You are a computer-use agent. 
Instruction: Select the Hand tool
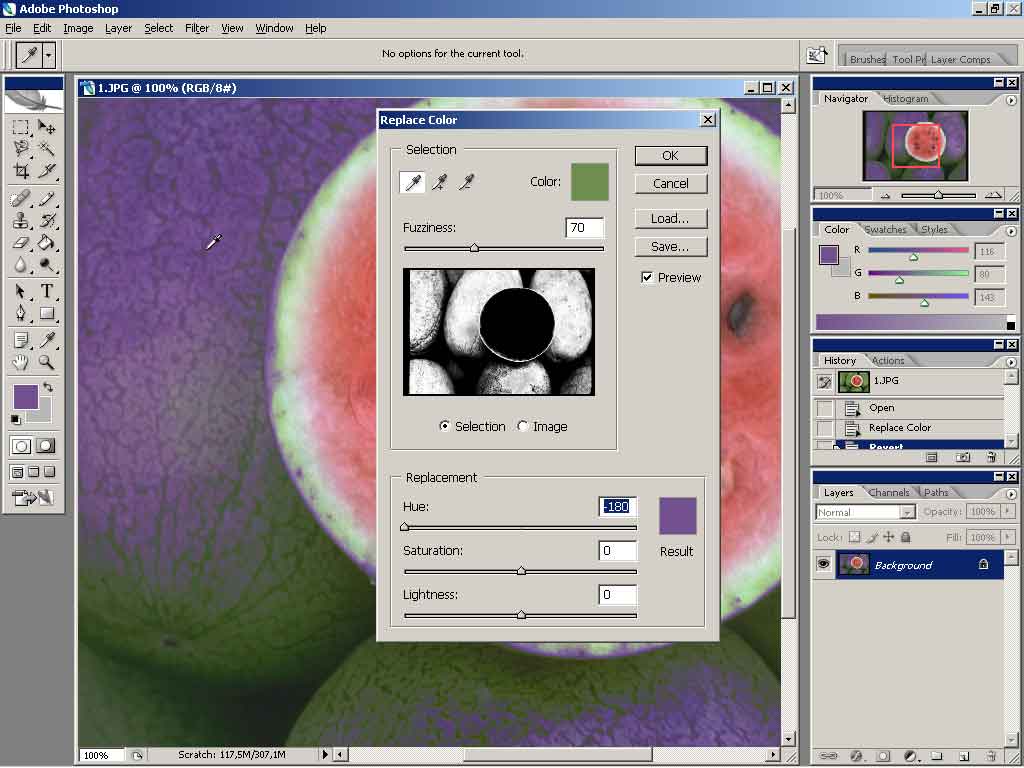tap(21, 362)
